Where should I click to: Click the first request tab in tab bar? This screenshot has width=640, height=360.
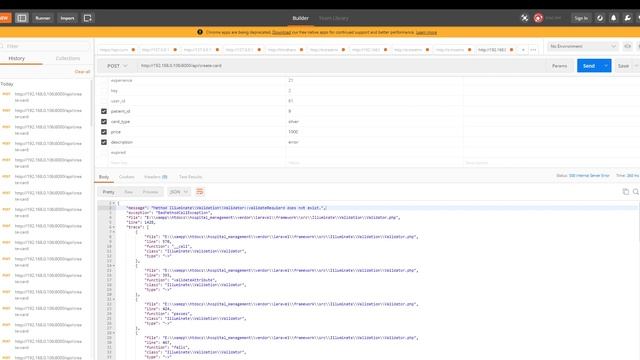pyautogui.click(x=117, y=50)
